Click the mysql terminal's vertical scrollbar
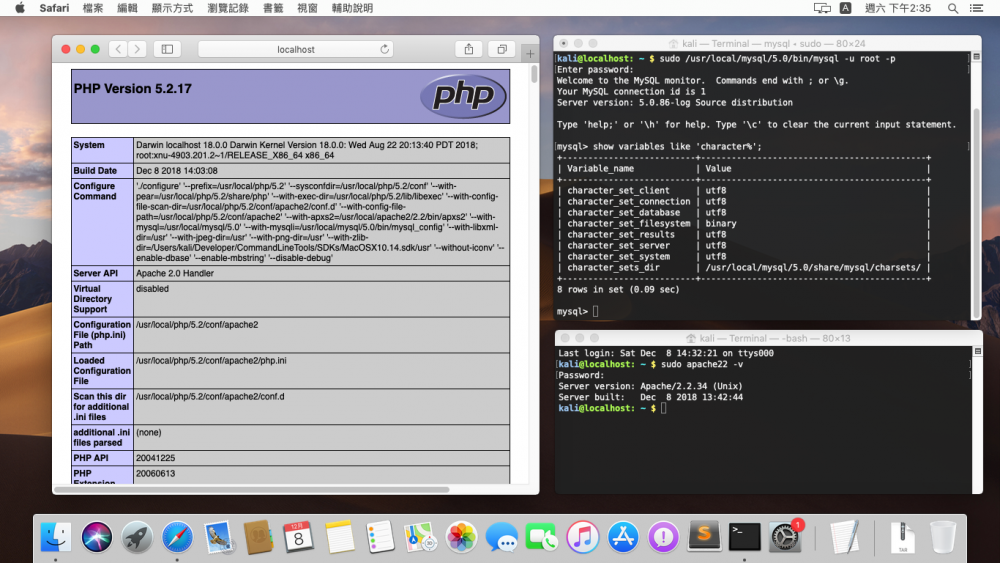 coord(976,214)
